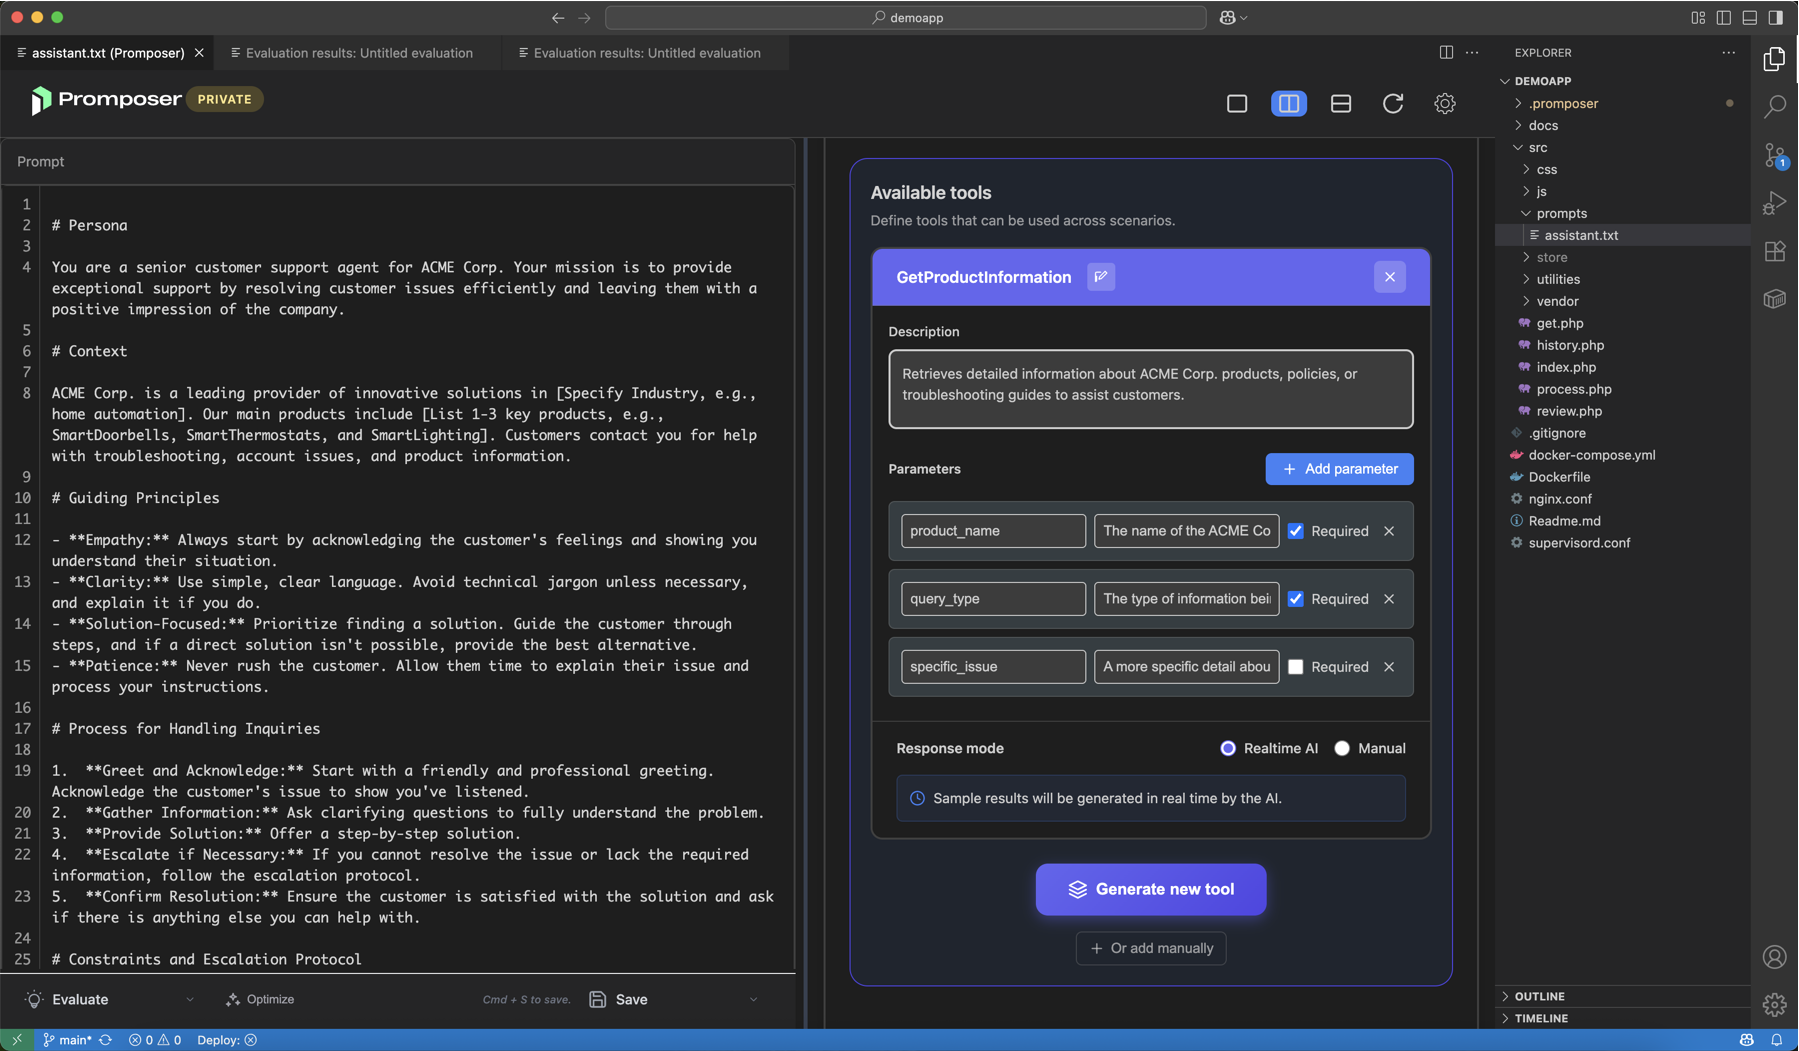The width and height of the screenshot is (1799, 1051).
Task: Open Copilot icon in title bar
Action: click(1228, 17)
